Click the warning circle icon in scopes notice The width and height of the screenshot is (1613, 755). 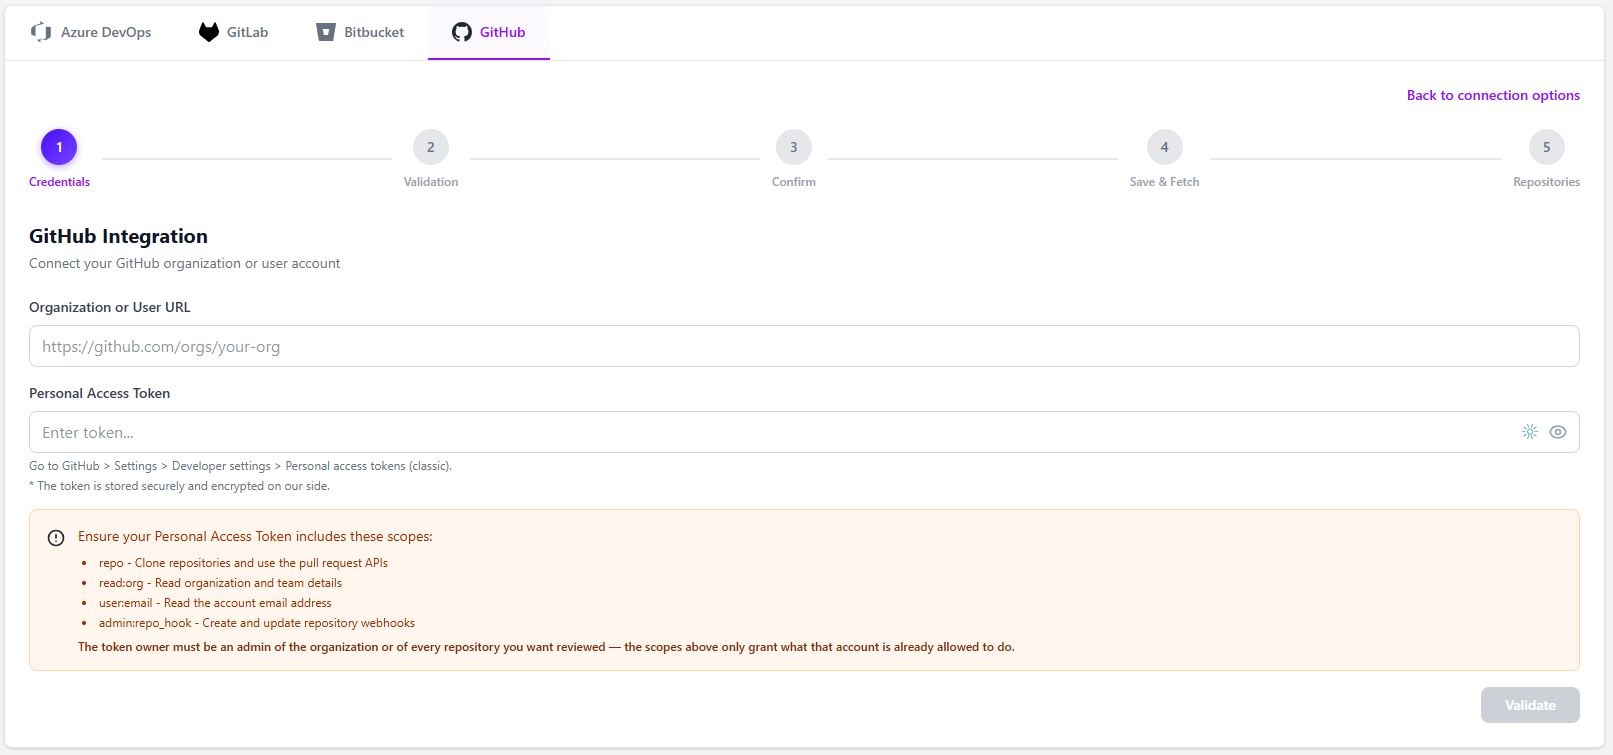coord(56,537)
